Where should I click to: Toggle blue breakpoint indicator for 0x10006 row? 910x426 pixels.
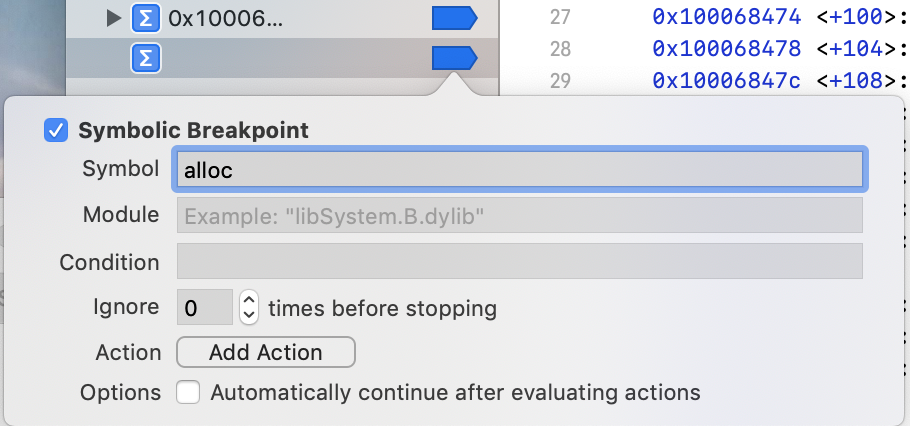pos(453,18)
